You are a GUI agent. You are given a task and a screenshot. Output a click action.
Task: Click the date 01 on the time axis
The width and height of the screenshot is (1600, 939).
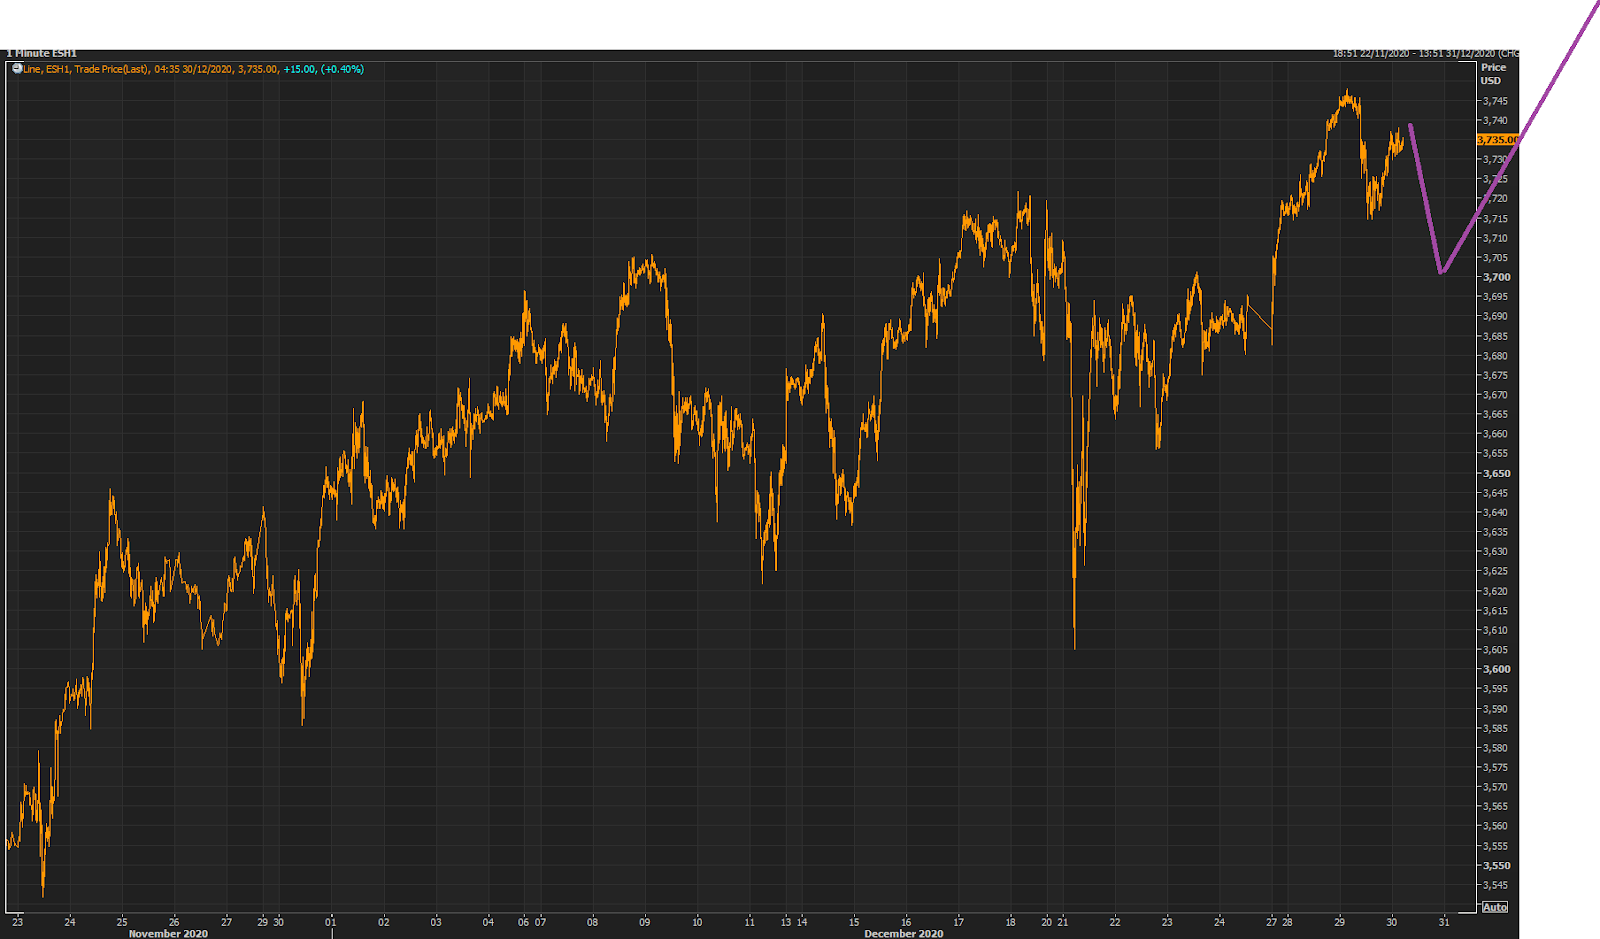click(x=331, y=922)
